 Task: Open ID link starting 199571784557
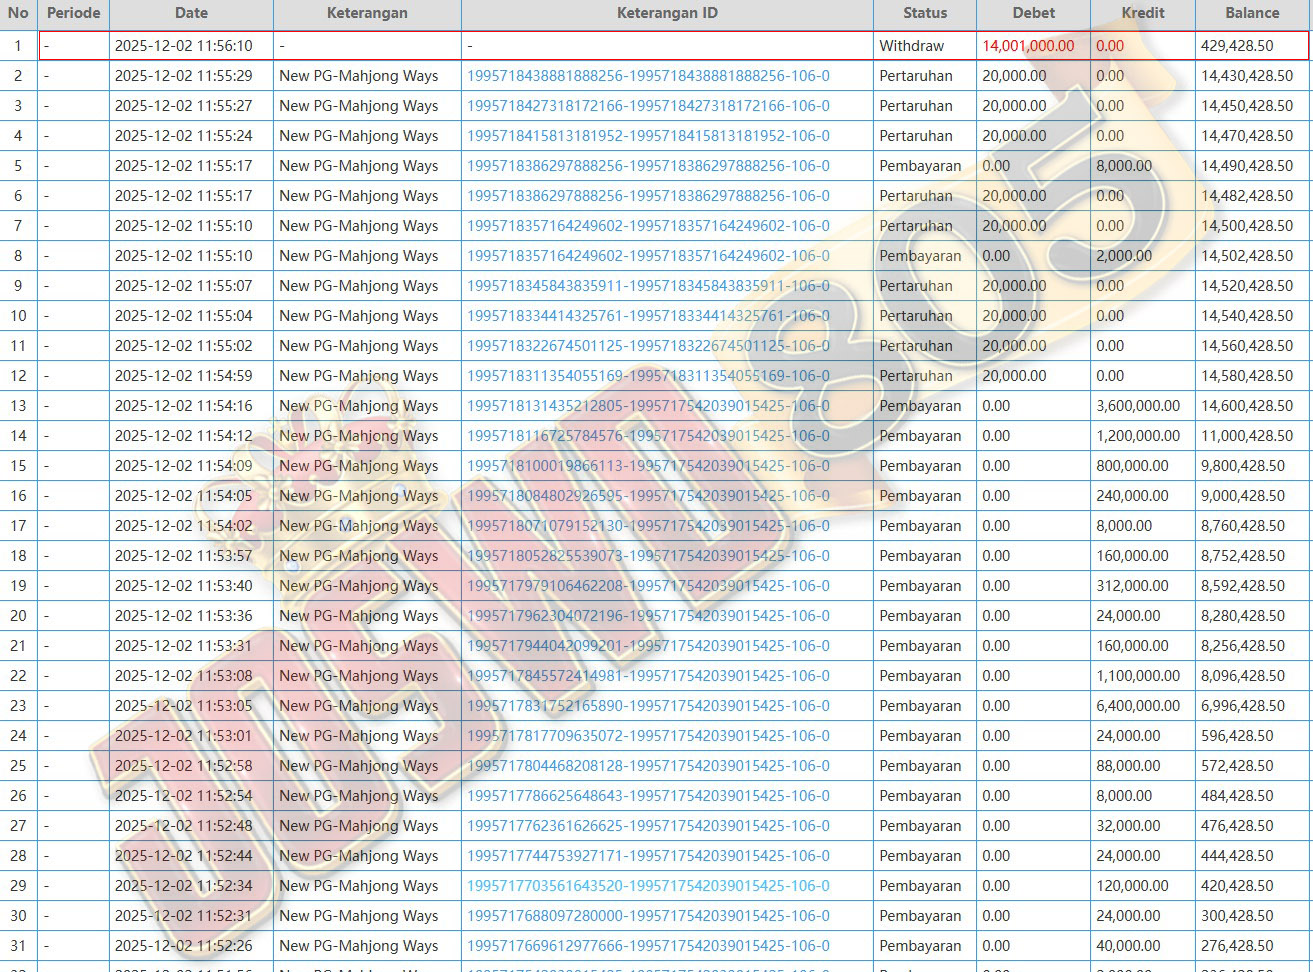coord(648,676)
